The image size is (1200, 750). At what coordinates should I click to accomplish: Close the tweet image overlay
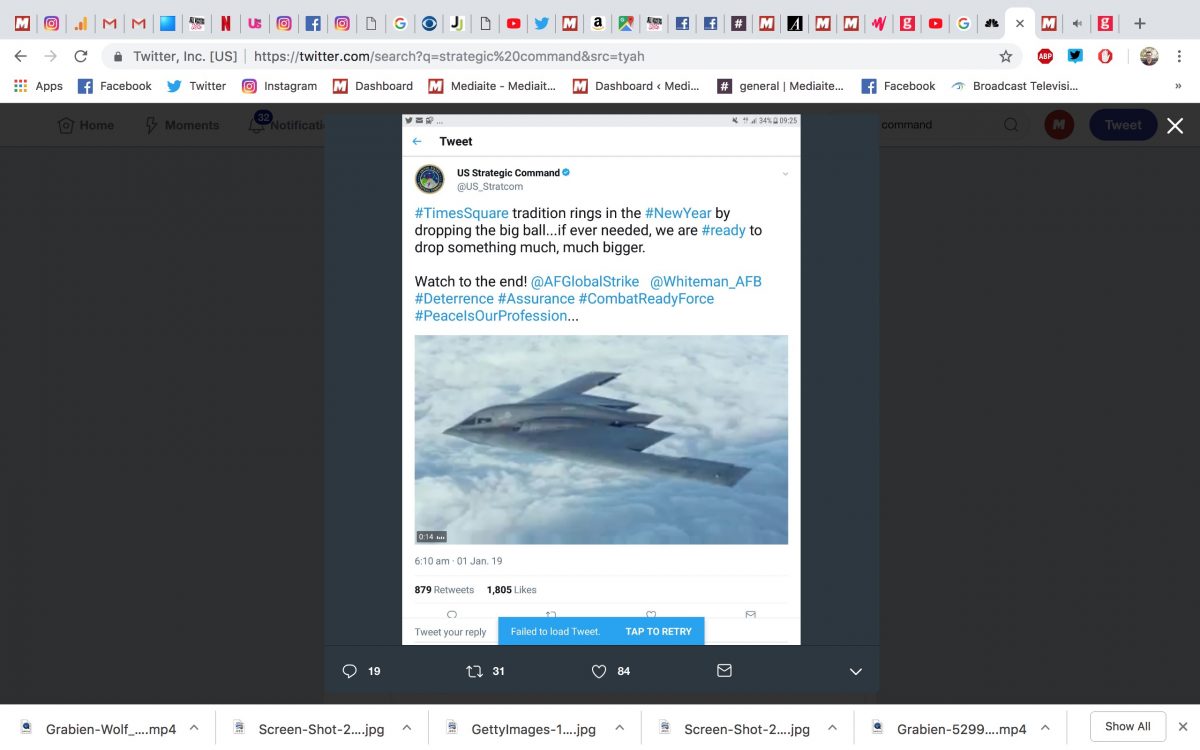point(1175,126)
